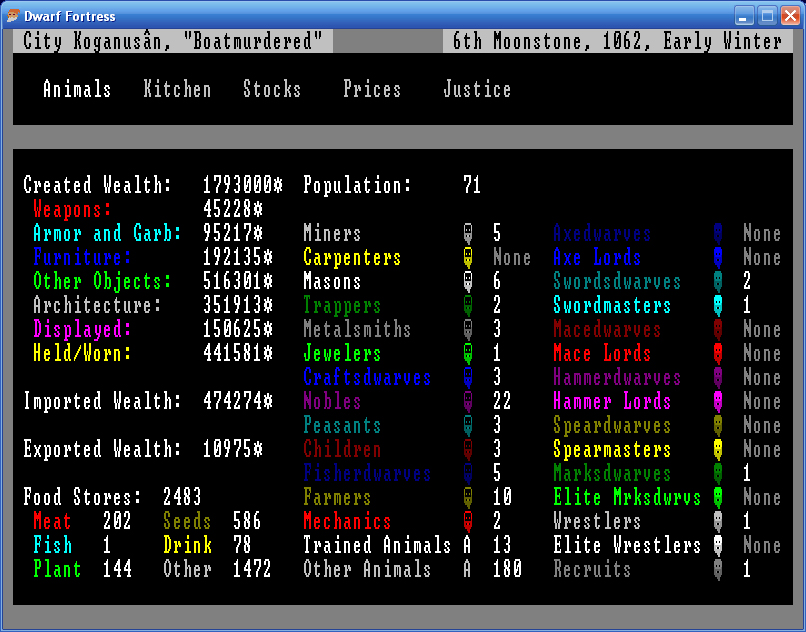Screen dimensions: 806x632
Task: Click the Hammerdwarves dwarf icon
Action: [x=718, y=377]
